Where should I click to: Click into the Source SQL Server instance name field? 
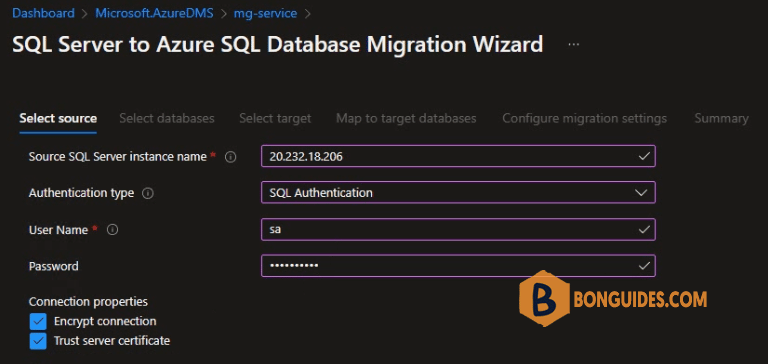tap(458, 156)
